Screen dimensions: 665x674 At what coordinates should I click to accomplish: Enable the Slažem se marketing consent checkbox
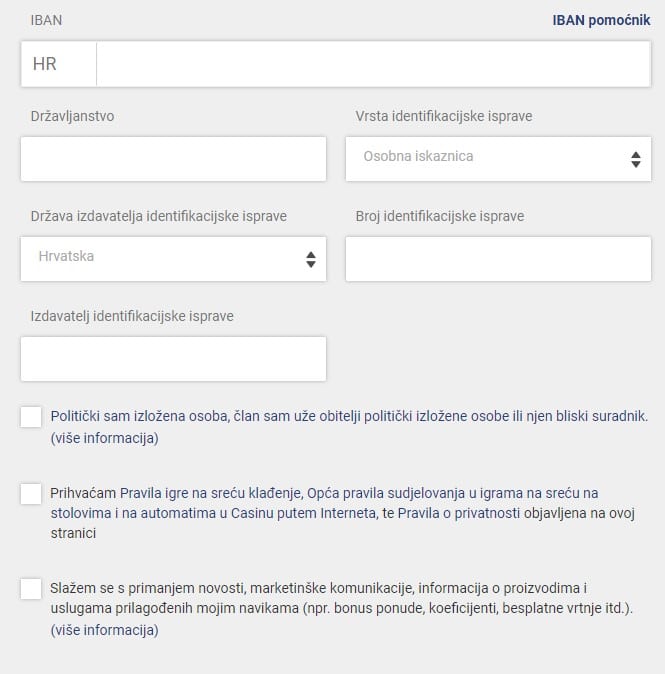31,588
